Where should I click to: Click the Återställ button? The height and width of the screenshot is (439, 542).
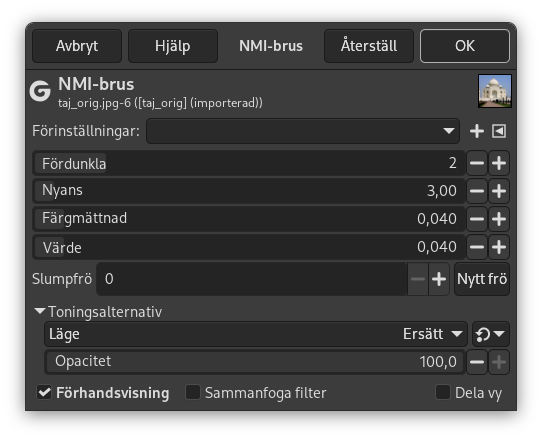tap(369, 46)
